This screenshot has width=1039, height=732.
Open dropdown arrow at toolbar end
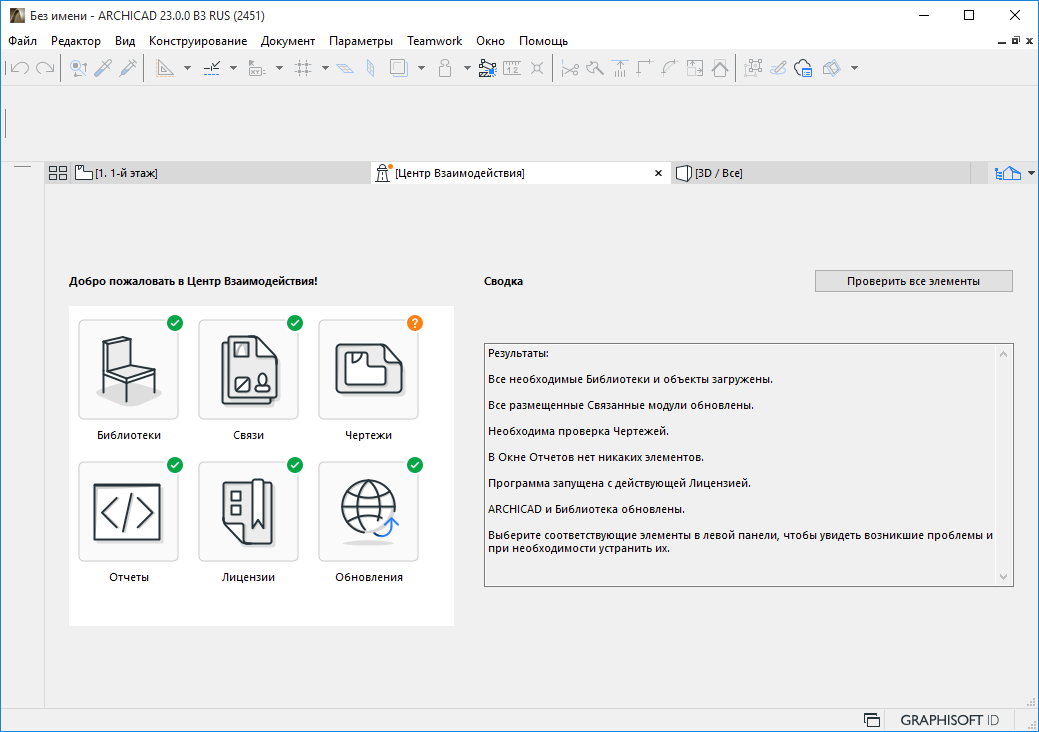coord(854,68)
